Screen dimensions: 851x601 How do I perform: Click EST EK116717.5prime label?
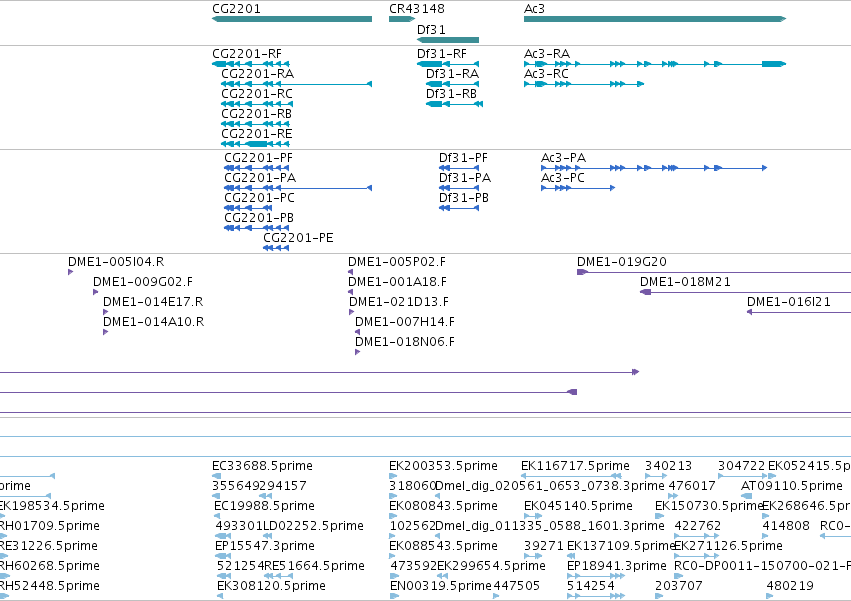[x=575, y=466]
